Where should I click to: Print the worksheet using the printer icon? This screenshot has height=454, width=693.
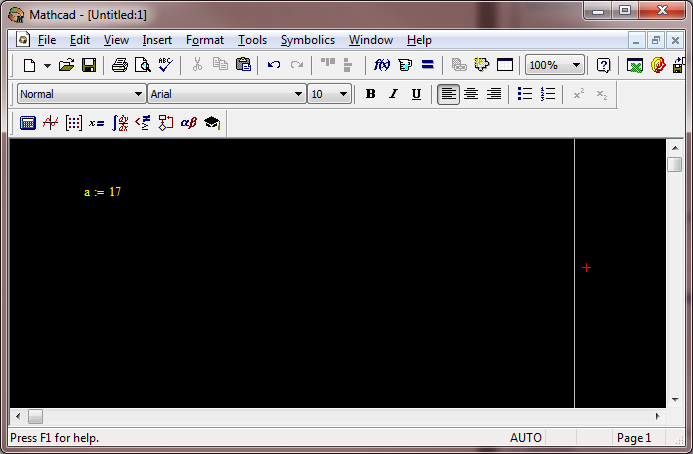point(120,65)
